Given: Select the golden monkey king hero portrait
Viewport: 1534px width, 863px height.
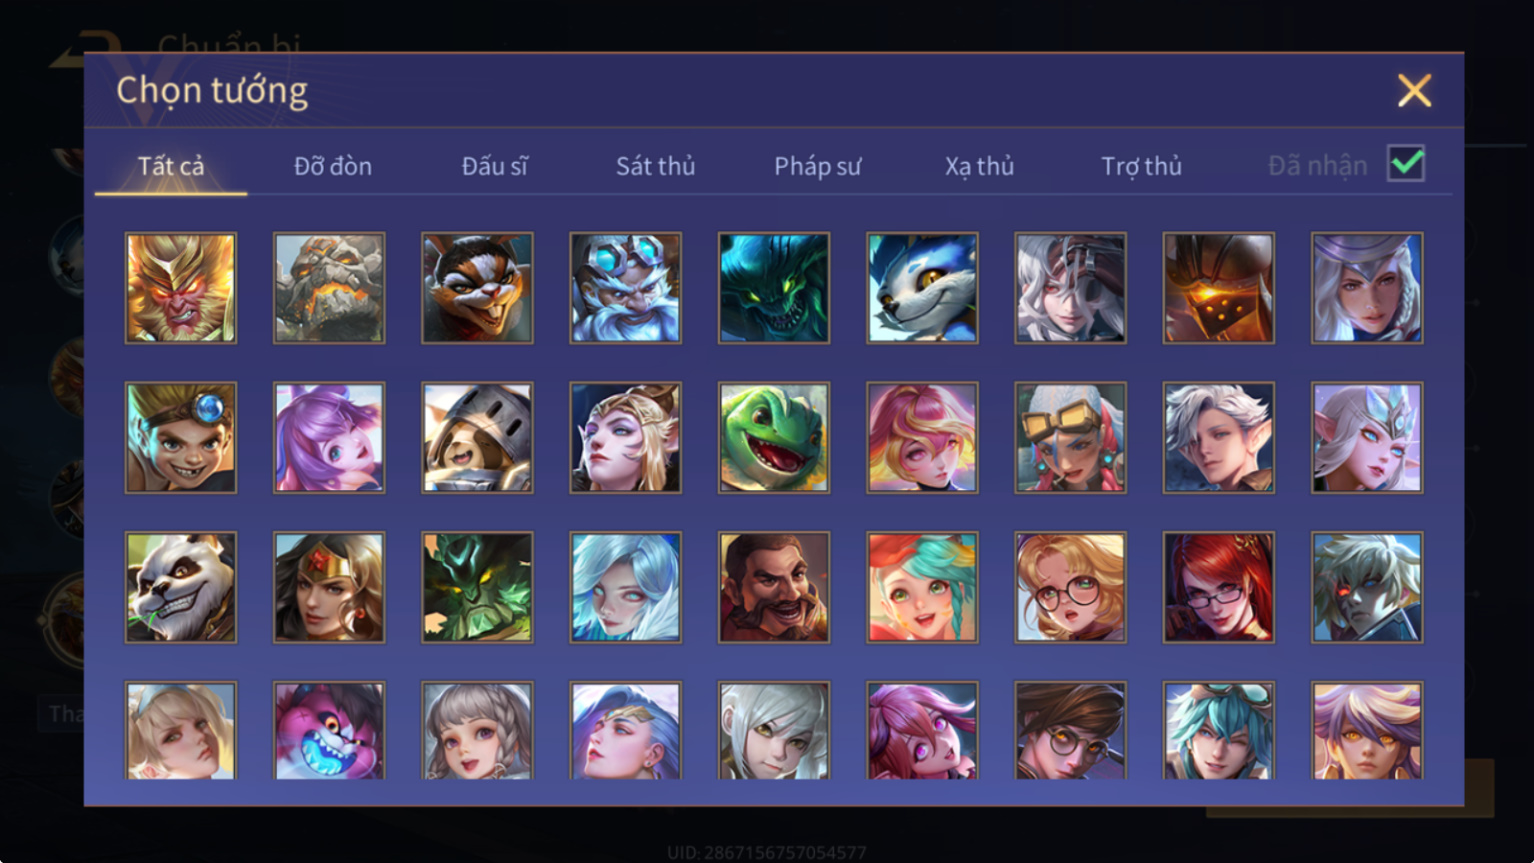Looking at the screenshot, I should [x=181, y=288].
